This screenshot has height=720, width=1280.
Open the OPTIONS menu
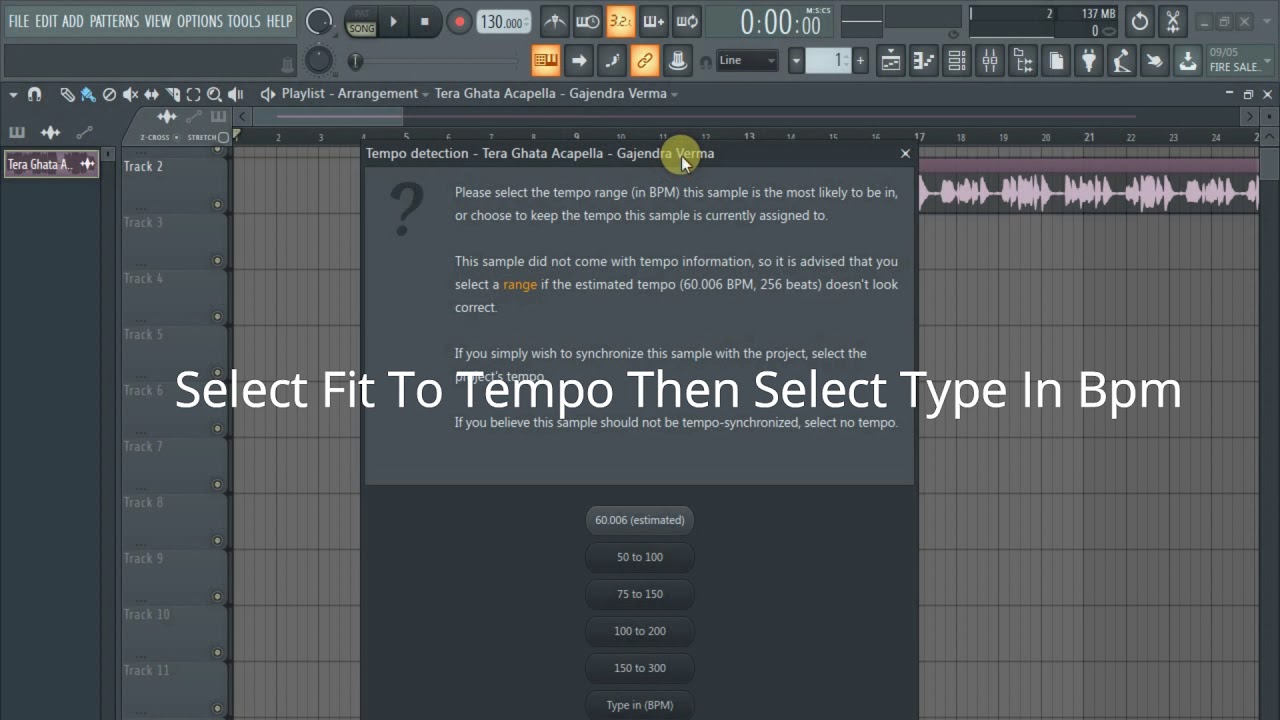200,21
